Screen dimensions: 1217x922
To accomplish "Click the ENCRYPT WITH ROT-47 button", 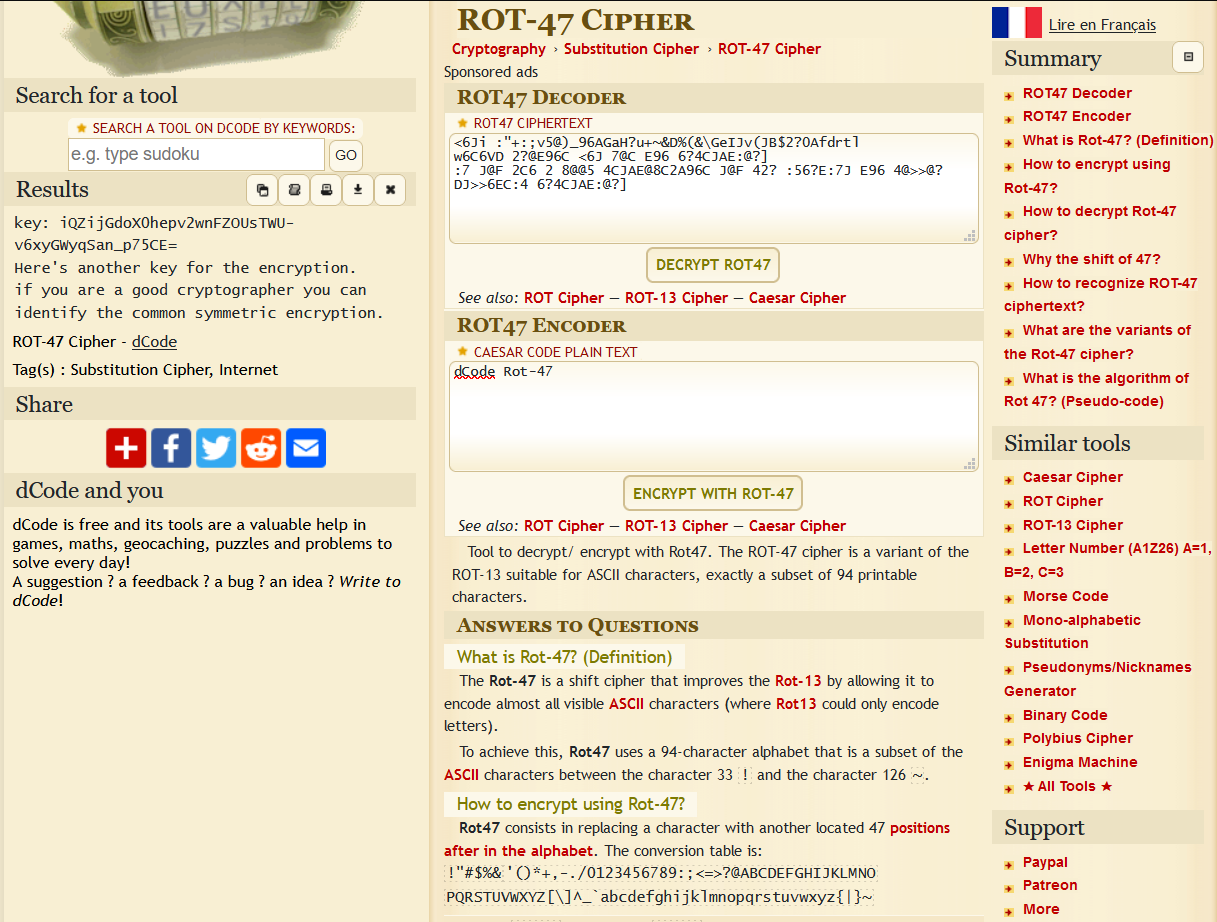I will coord(713,493).
